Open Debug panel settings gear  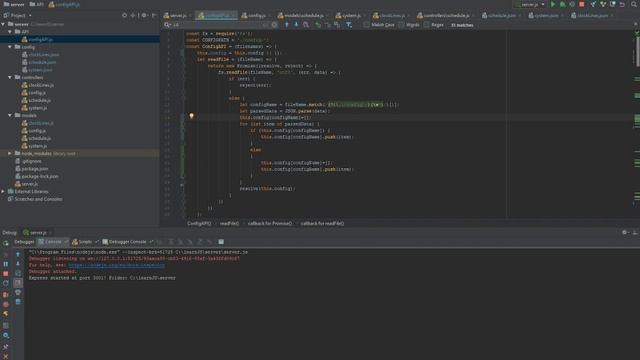pyautogui.click(x=624, y=232)
